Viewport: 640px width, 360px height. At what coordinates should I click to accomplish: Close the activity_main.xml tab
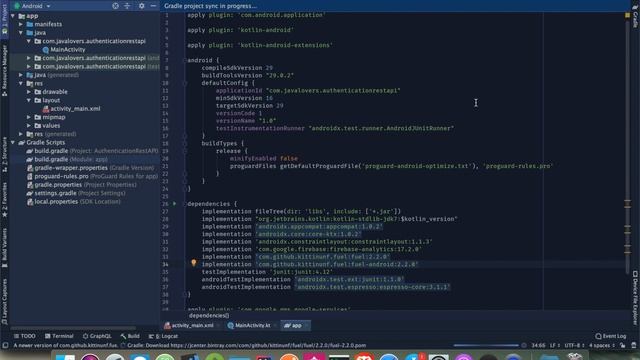pyautogui.click(x=219, y=325)
